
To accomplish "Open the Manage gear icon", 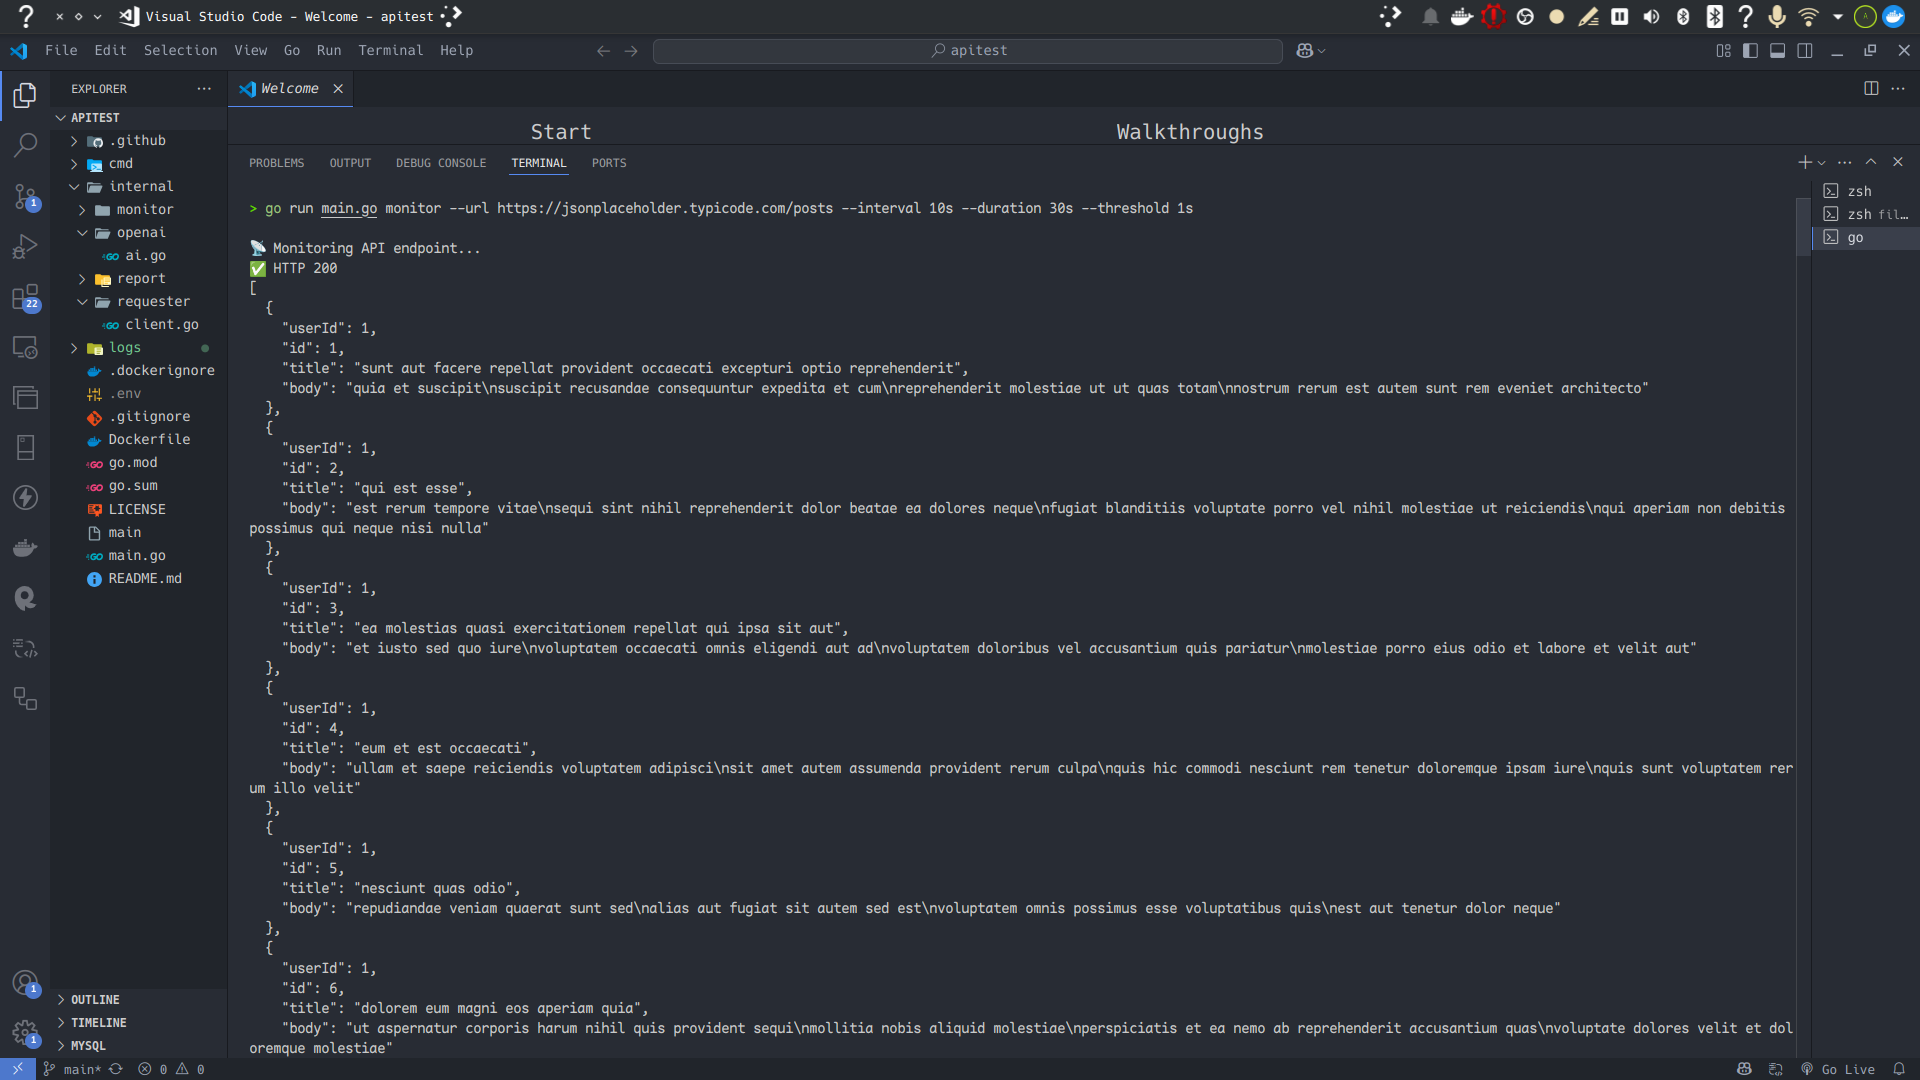I will [25, 1033].
